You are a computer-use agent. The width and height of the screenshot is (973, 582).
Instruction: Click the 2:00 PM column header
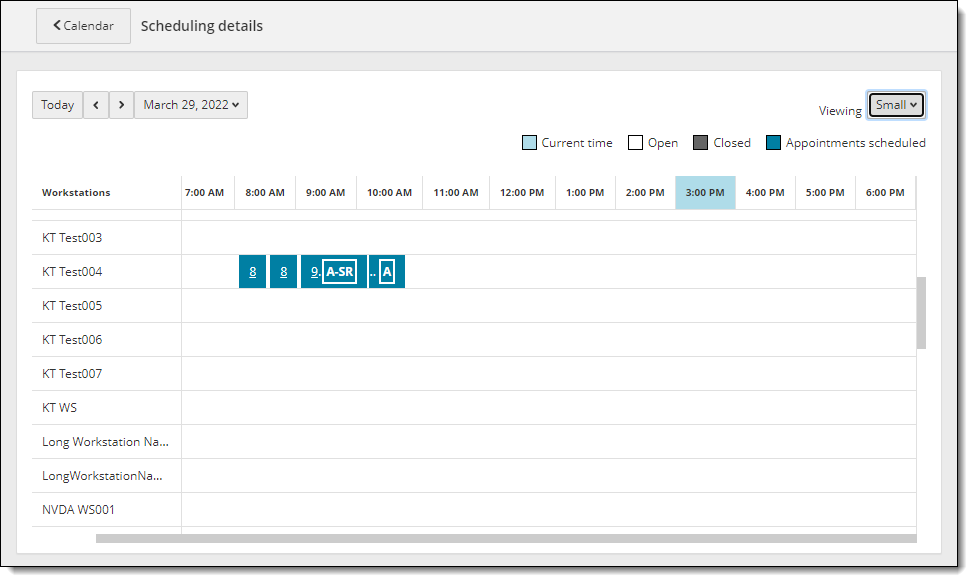click(x=645, y=192)
